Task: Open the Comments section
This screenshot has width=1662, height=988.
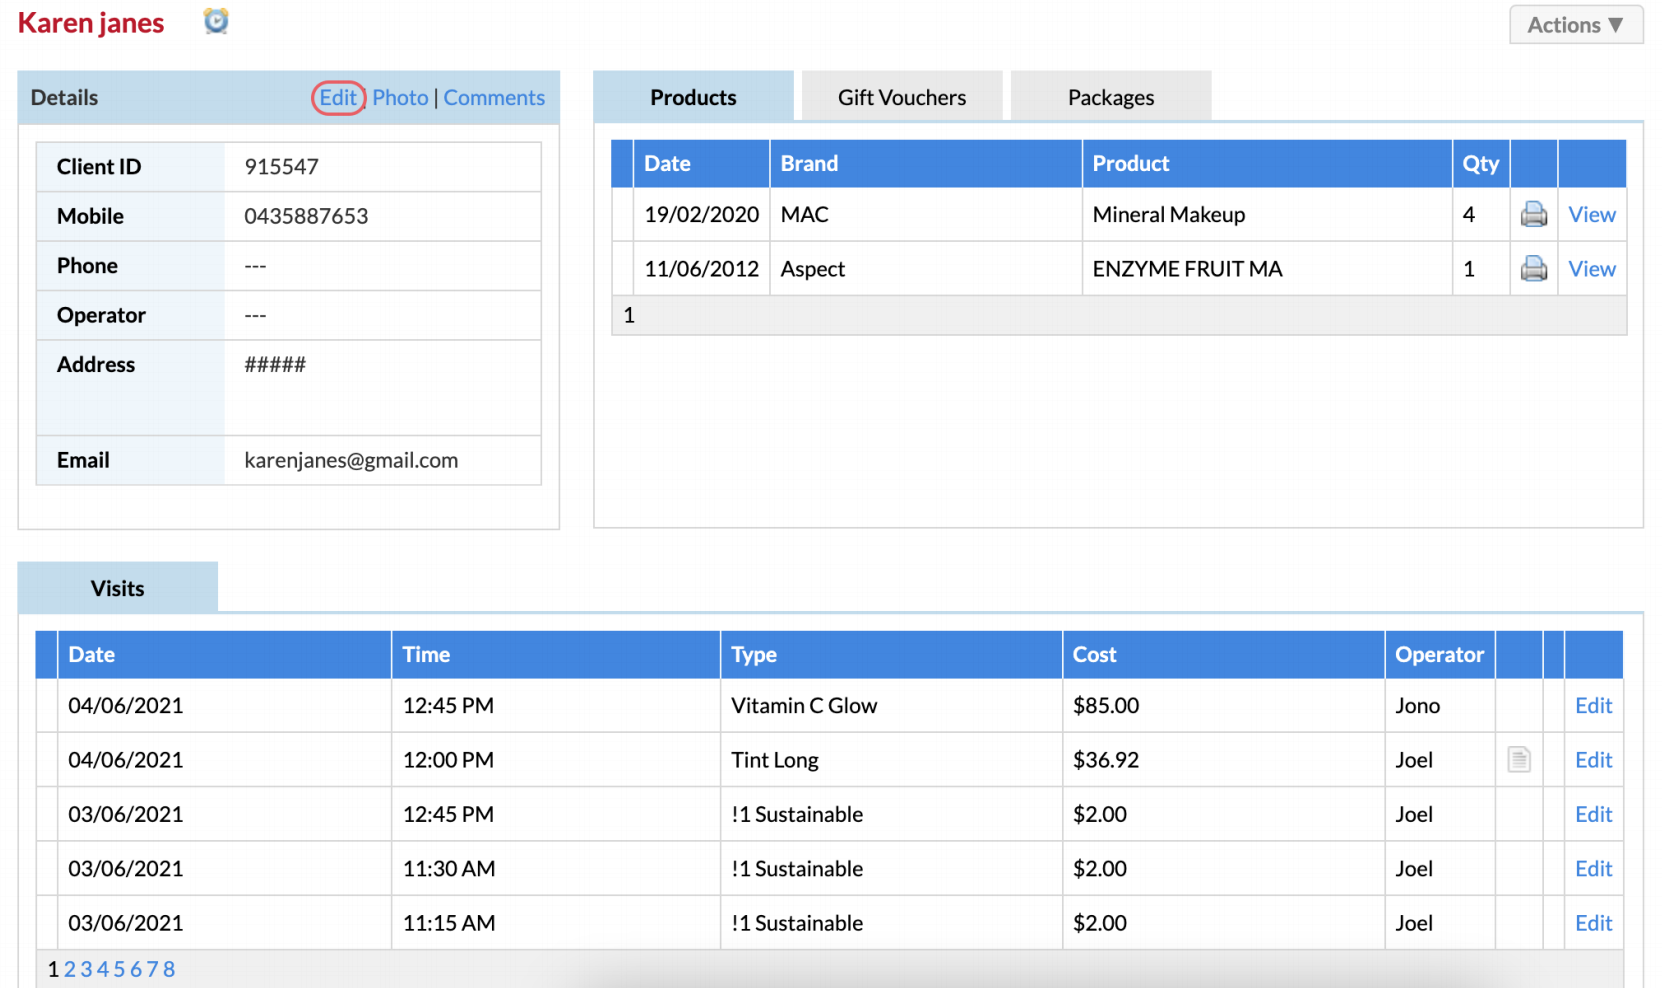Action: (x=494, y=97)
